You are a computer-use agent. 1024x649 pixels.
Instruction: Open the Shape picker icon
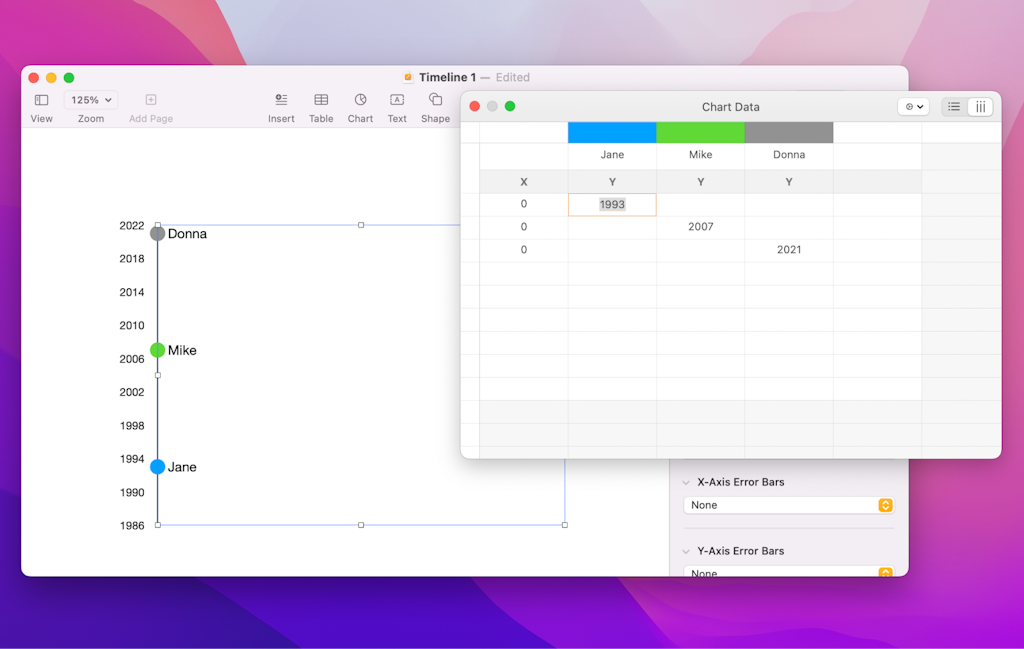[434, 101]
